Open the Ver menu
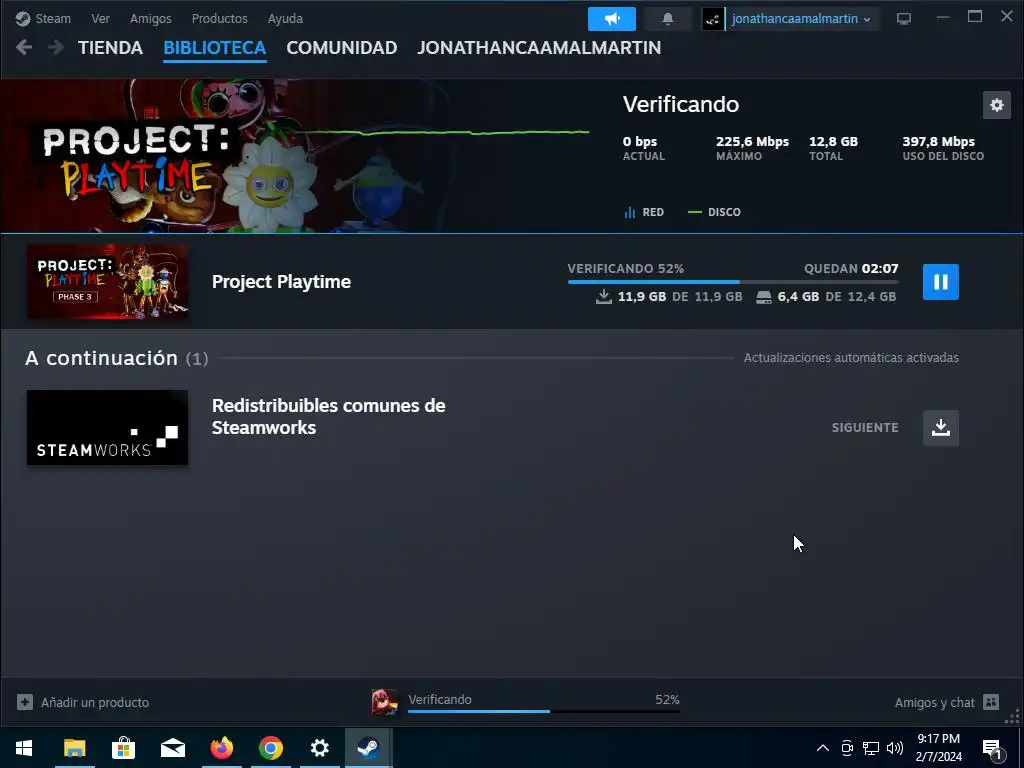 [100, 18]
